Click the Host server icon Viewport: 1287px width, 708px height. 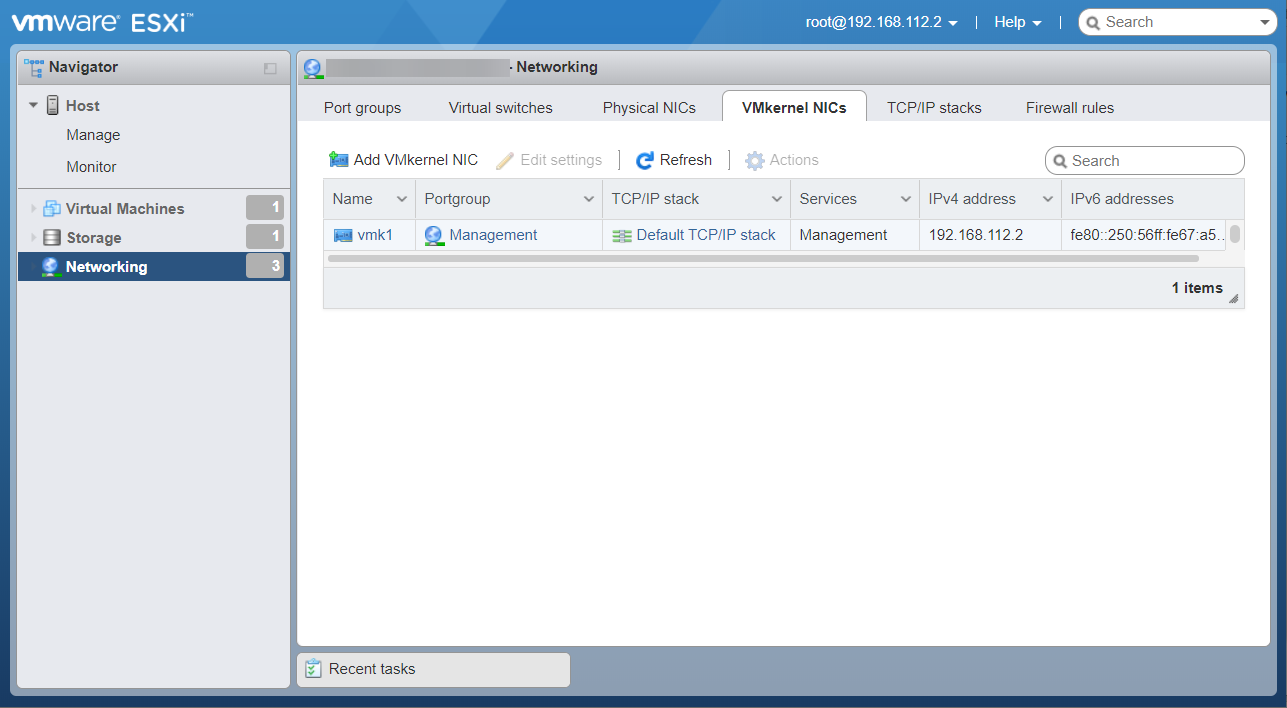pyautogui.click(x=53, y=105)
